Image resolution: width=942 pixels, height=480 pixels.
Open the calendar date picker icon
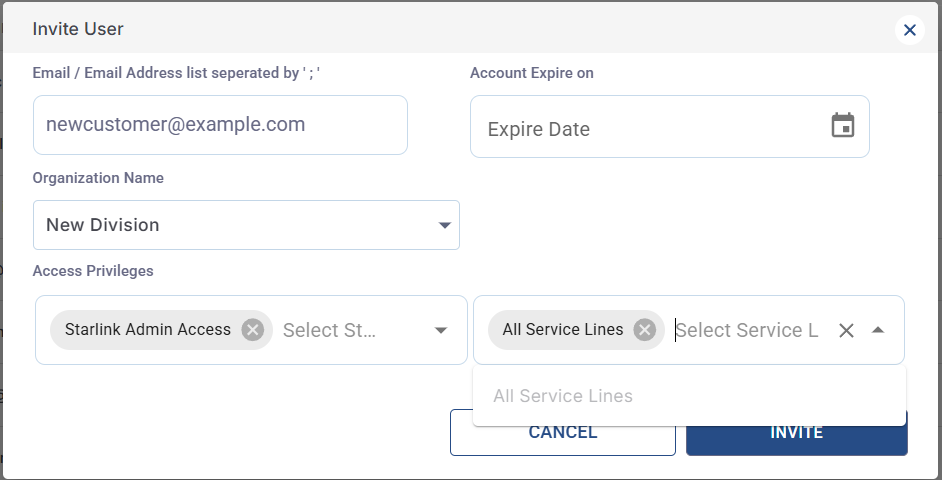(843, 126)
